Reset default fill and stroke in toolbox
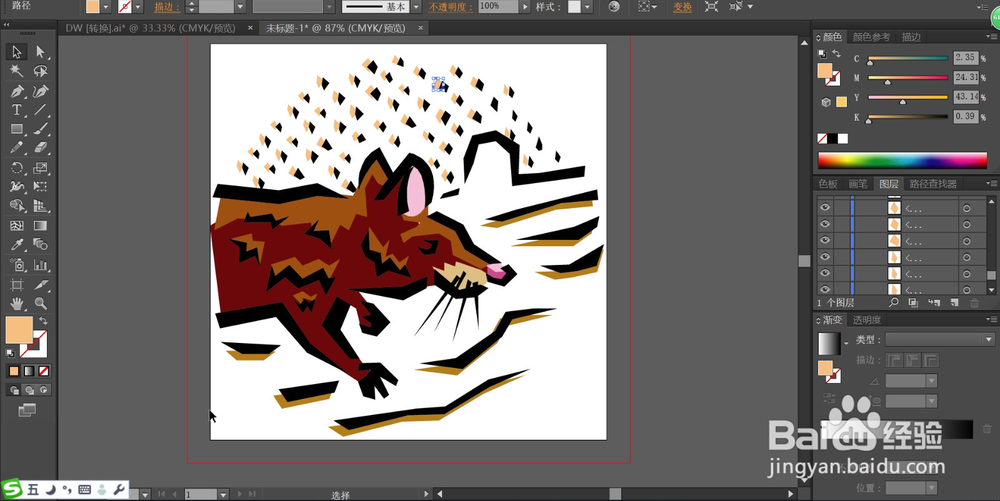The height and width of the screenshot is (501, 1000). pyautogui.click(x=10, y=352)
